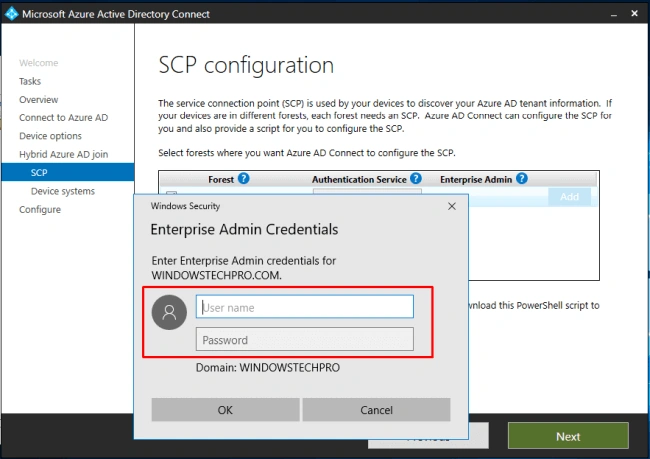Image resolution: width=650 pixels, height=459 pixels.
Task: Click the Enterprise Admin help icon
Action: [522, 179]
